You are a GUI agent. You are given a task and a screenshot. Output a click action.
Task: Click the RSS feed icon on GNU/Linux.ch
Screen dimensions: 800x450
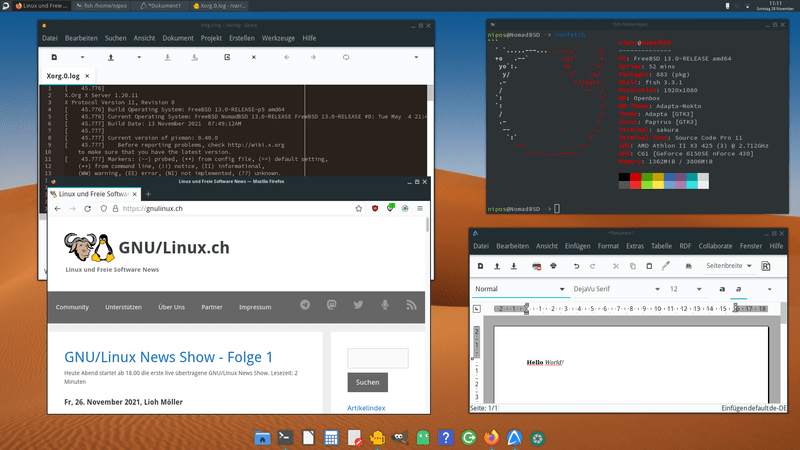[x=411, y=305]
